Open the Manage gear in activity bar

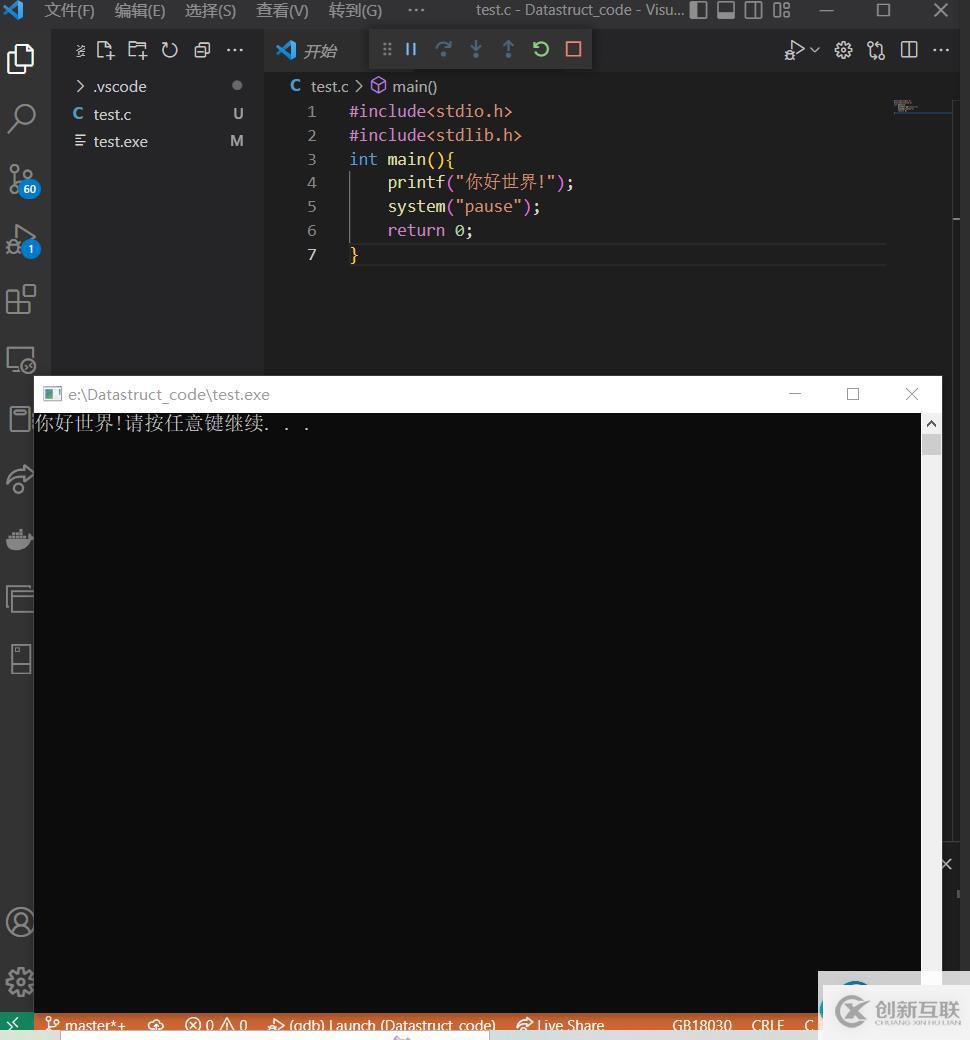pos(20,982)
